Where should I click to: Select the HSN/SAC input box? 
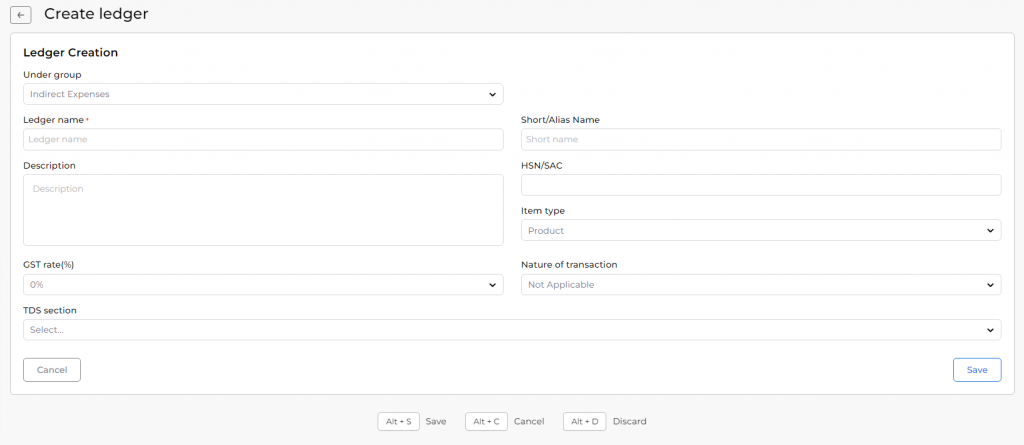click(x=761, y=185)
